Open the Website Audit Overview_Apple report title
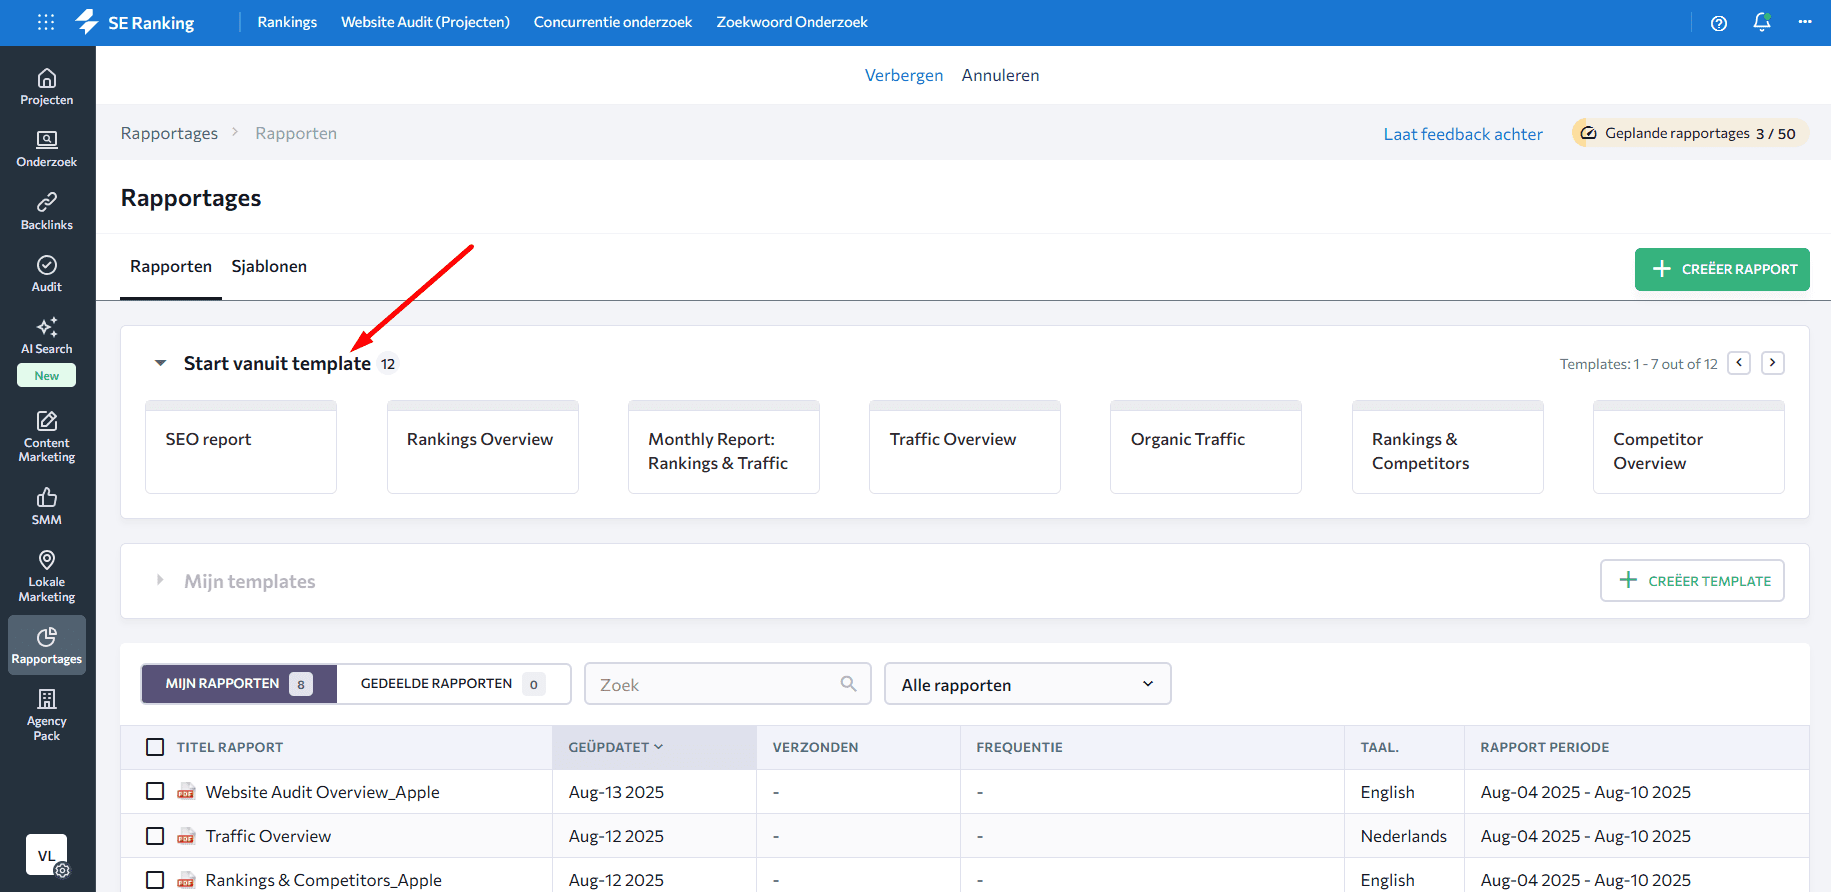The height and width of the screenshot is (892, 1831). (x=322, y=792)
